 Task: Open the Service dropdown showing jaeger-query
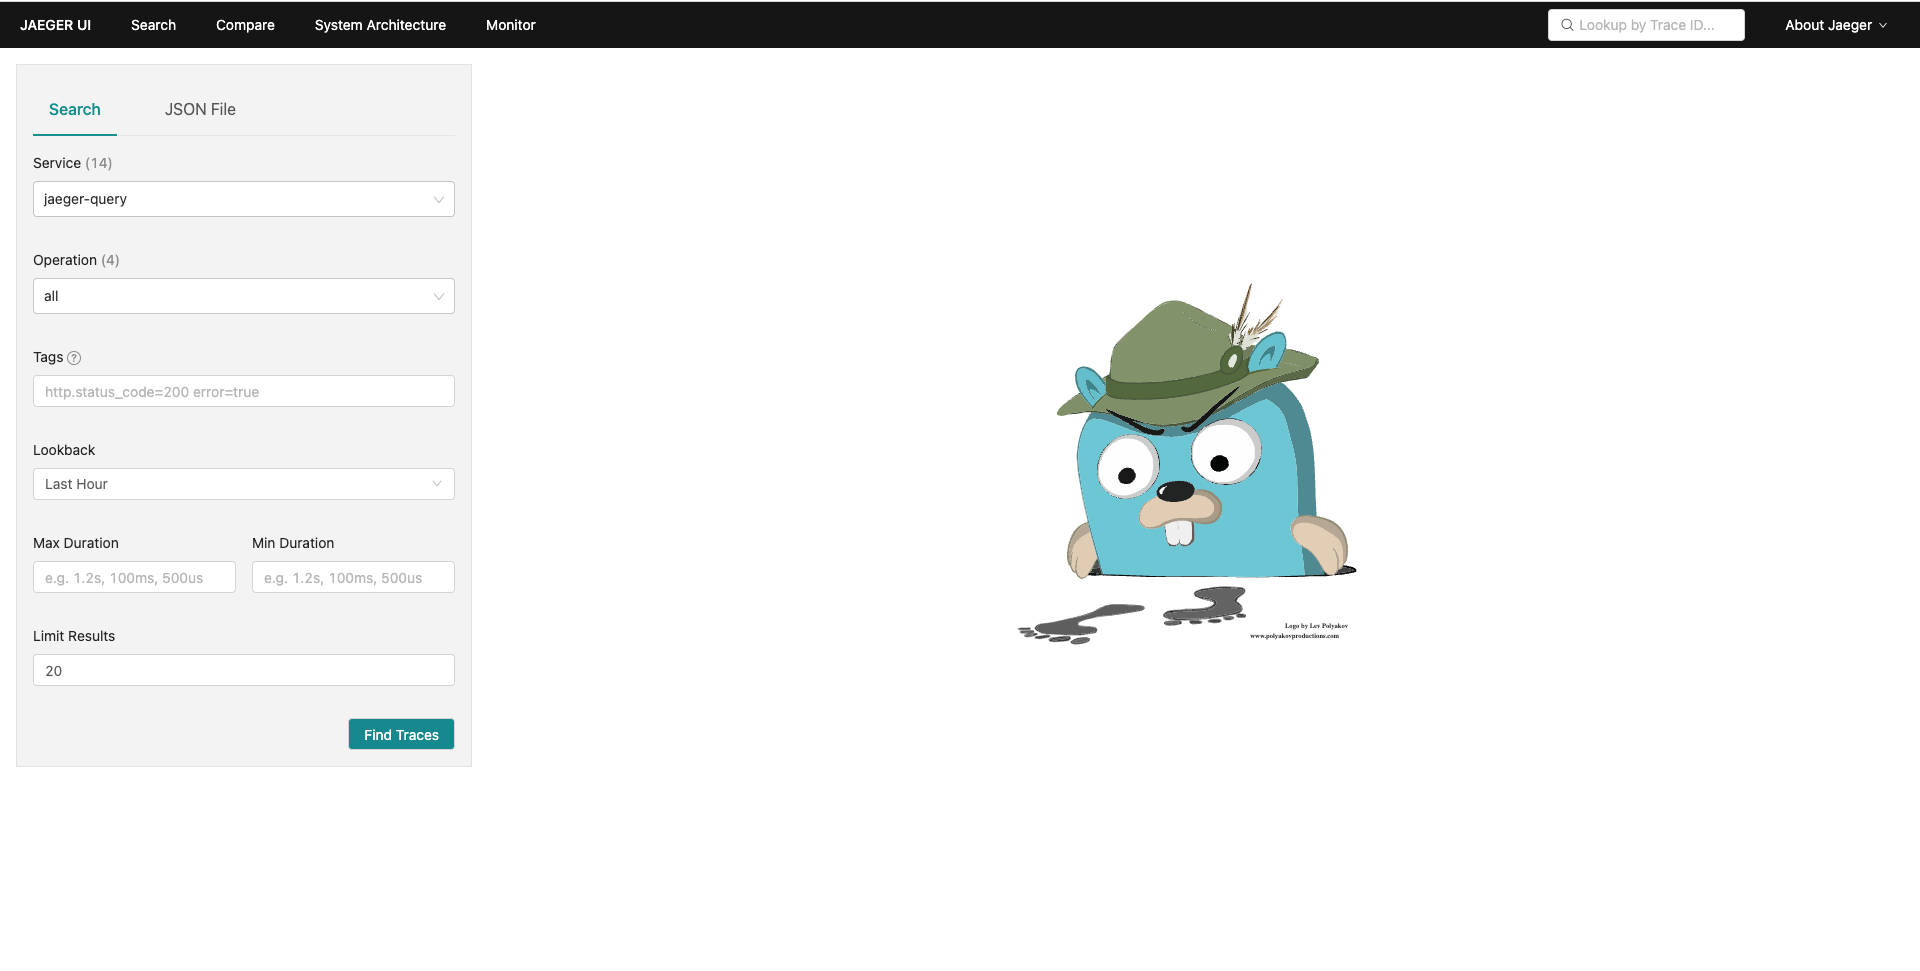[244, 199]
